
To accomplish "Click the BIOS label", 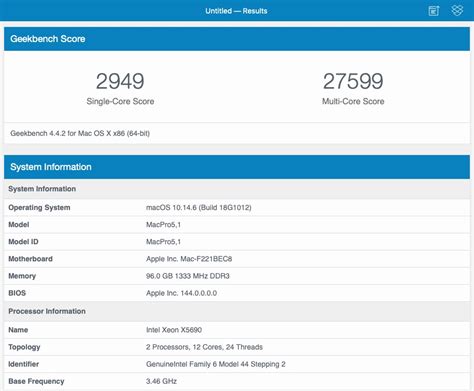I will click(17, 293).
